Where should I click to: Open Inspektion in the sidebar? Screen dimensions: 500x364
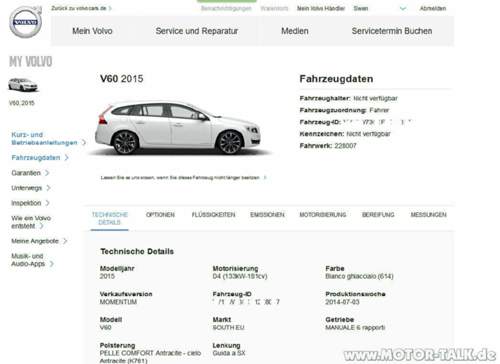click(x=26, y=203)
